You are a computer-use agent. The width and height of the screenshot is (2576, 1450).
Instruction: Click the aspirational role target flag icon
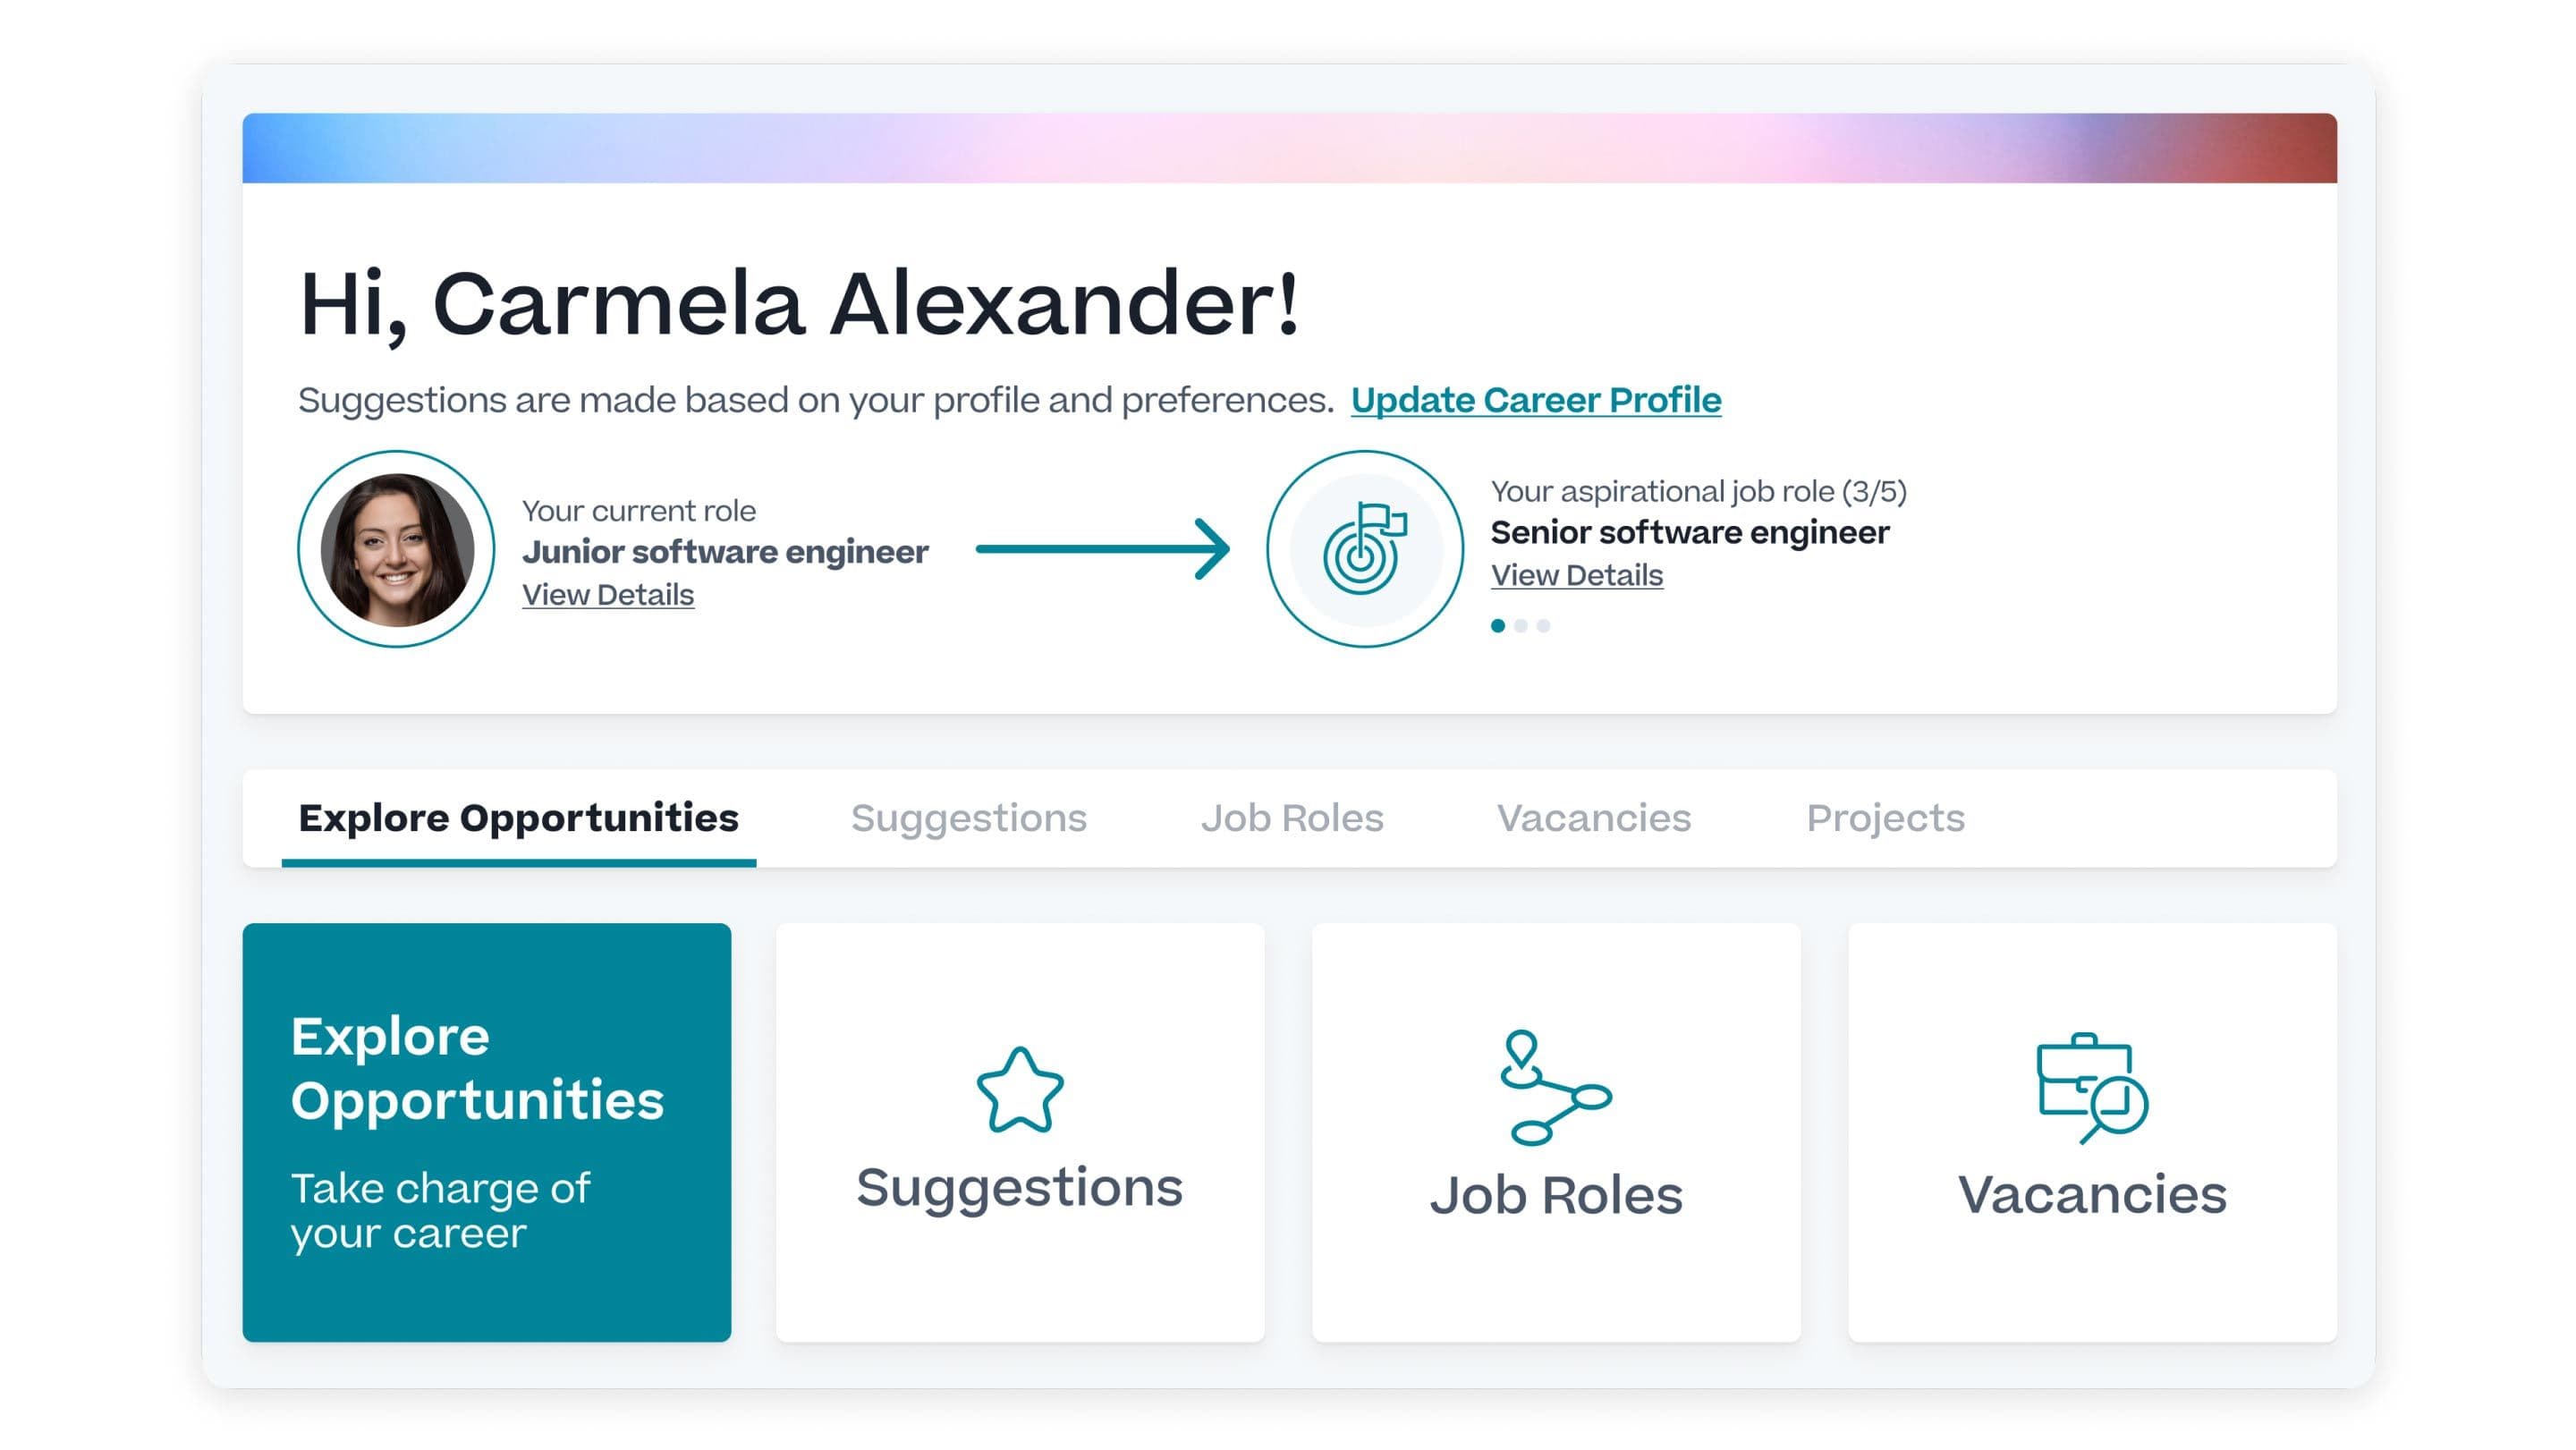click(1365, 549)
